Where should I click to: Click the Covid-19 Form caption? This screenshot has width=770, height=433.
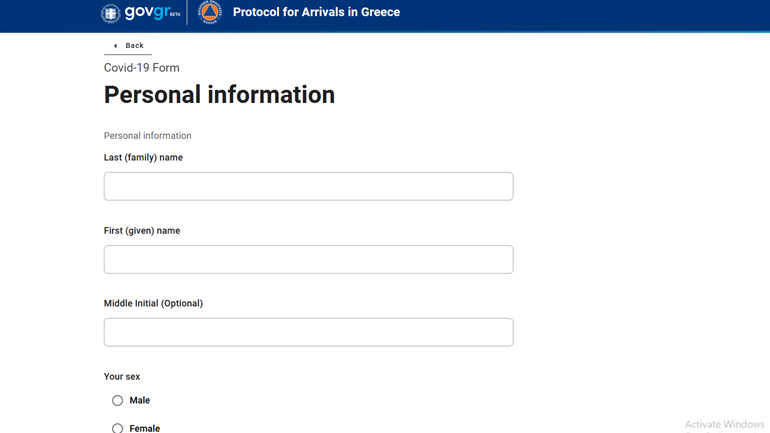pyautogui.click(x=142, y=68)
